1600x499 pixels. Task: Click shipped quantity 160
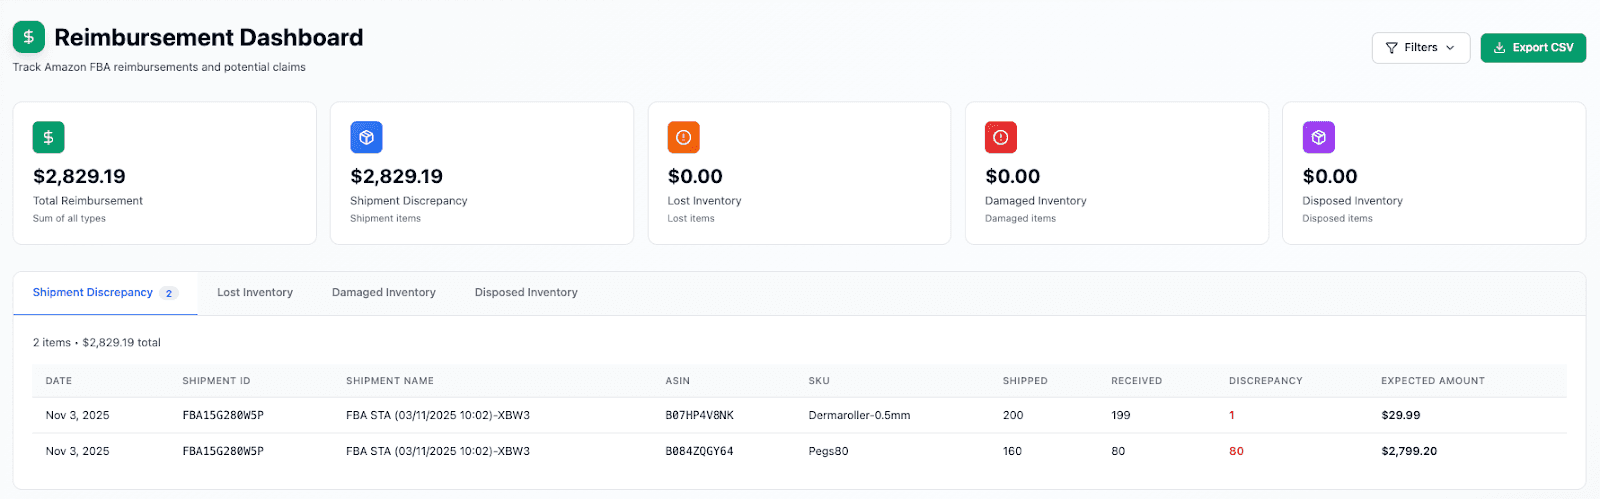(x=1012, y=451)
